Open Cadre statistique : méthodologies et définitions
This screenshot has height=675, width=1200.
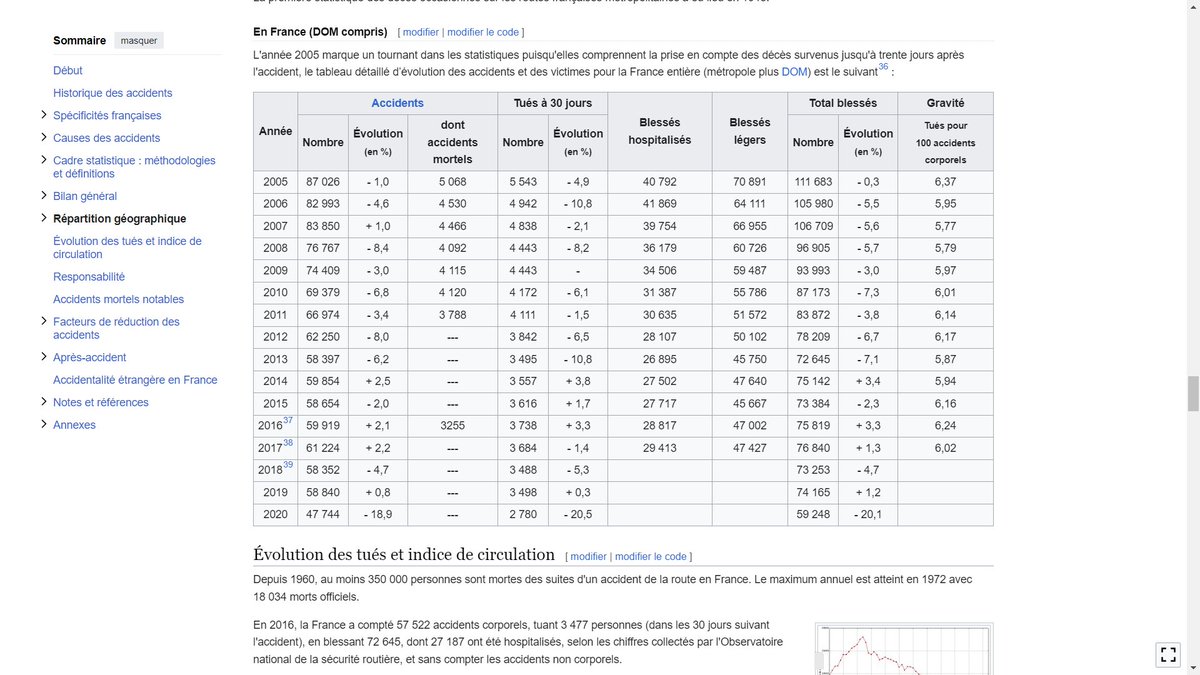(x=134, y=167)
